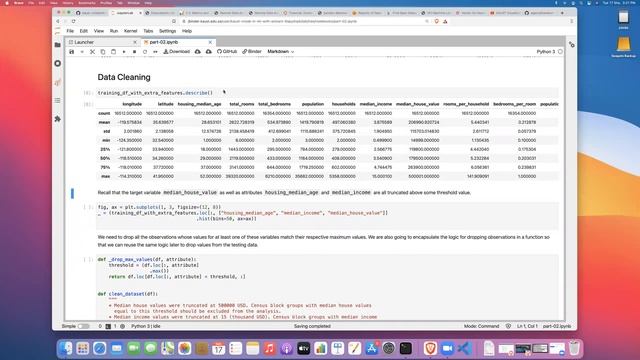Viewport: 640px width, 360px height.
Task: Reload the page in the browser
Action: [x=73, y=21]
